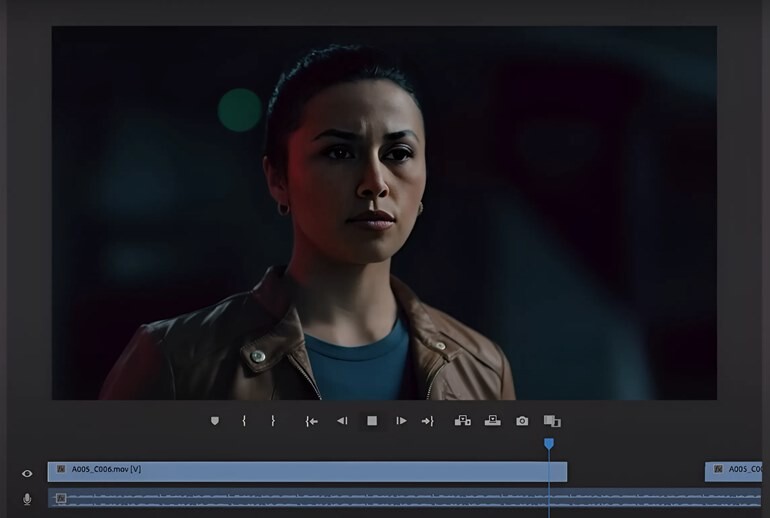Jump to the Out point
The width and height of the screenshot is (770, 518).
(x=427, y=421)
